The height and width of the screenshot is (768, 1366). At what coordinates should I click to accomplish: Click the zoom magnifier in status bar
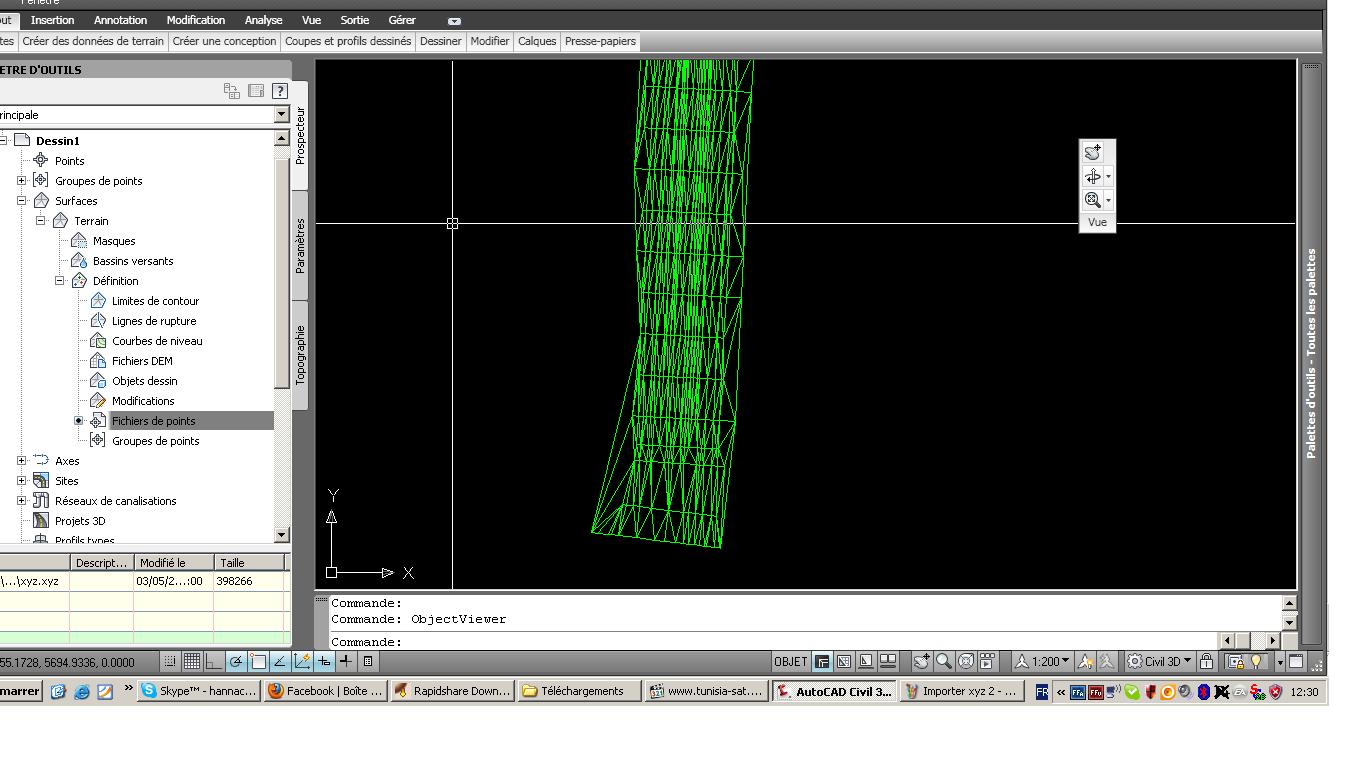(x=944, y=661)
